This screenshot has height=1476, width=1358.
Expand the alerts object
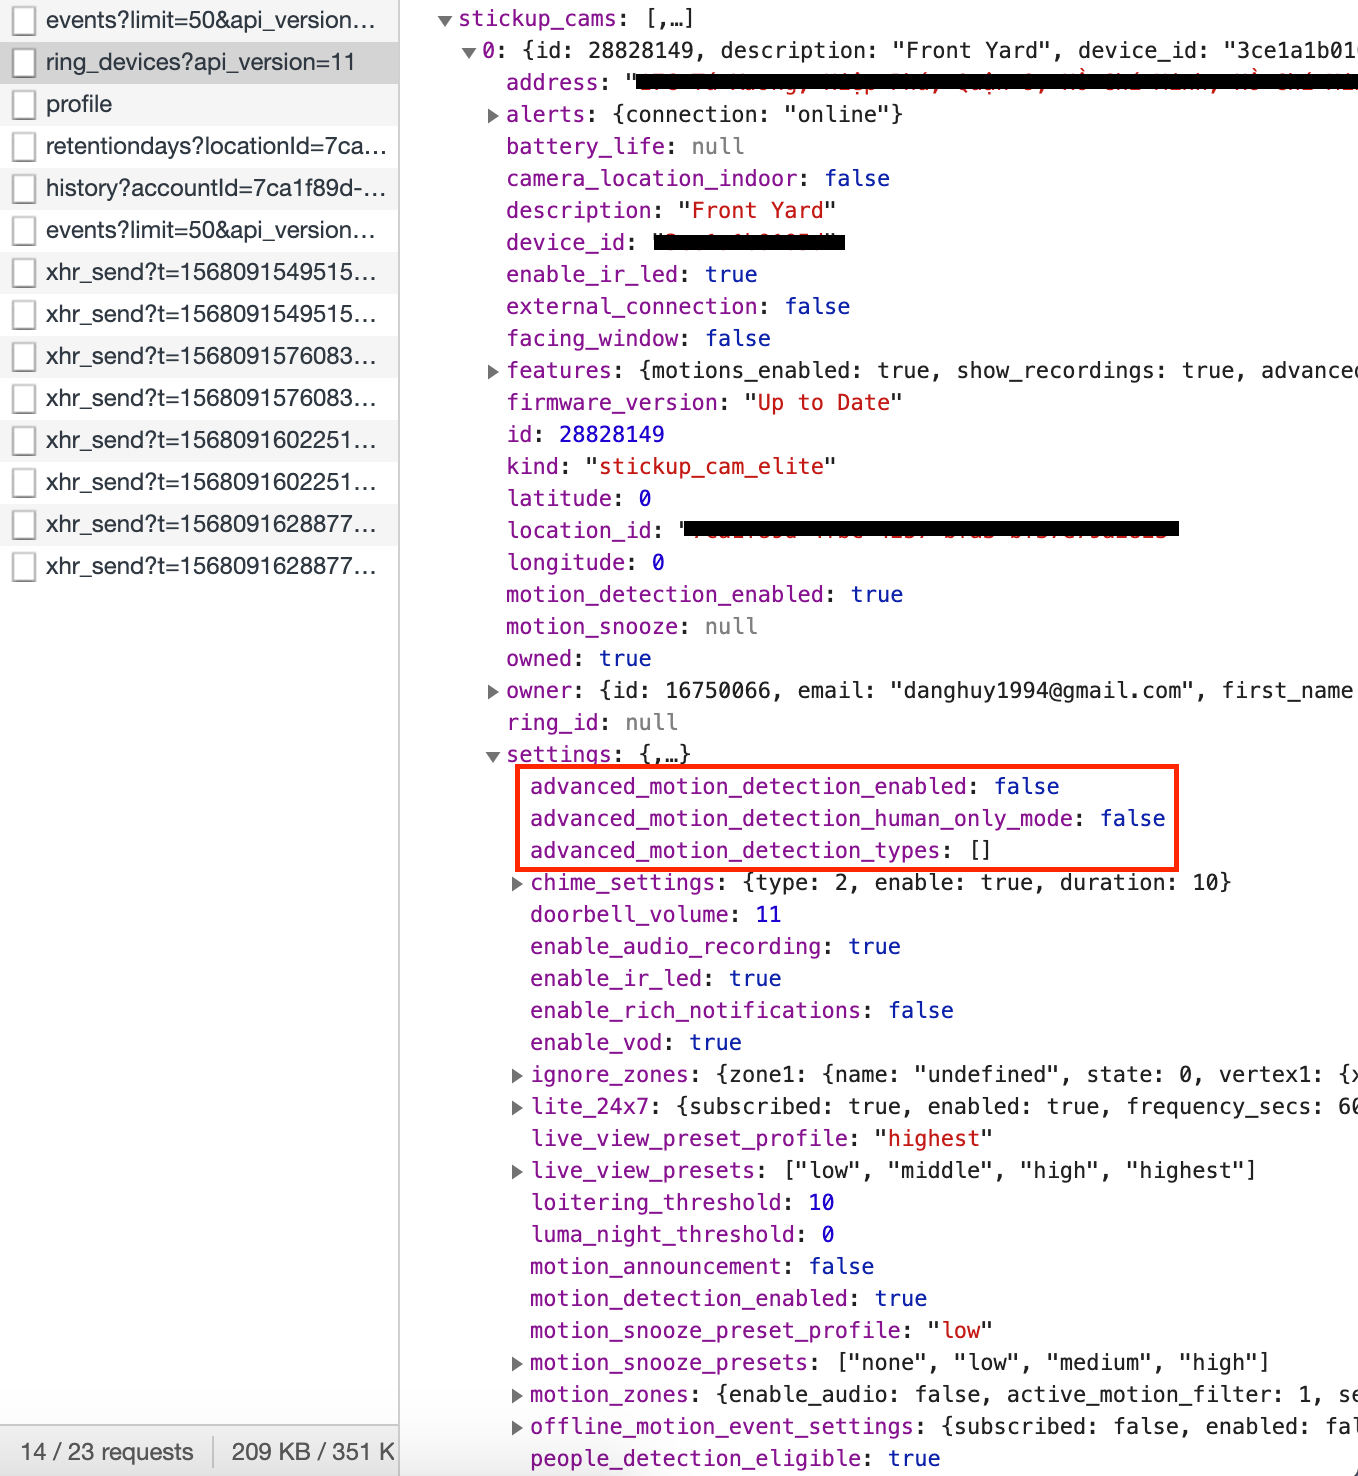tap(493, 116)
